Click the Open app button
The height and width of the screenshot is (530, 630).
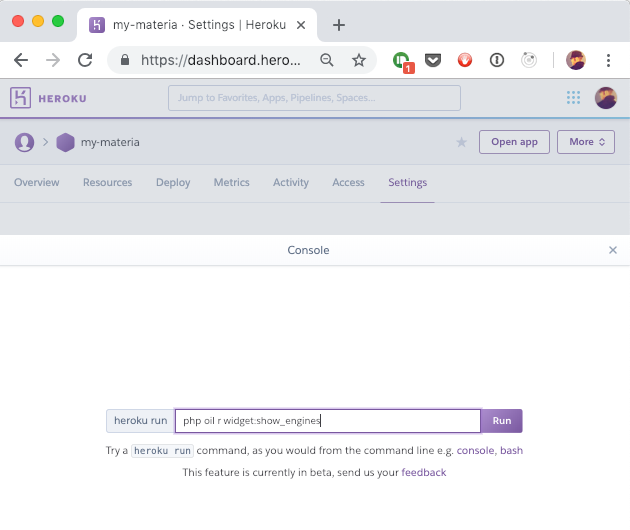[x=514, y=142]
